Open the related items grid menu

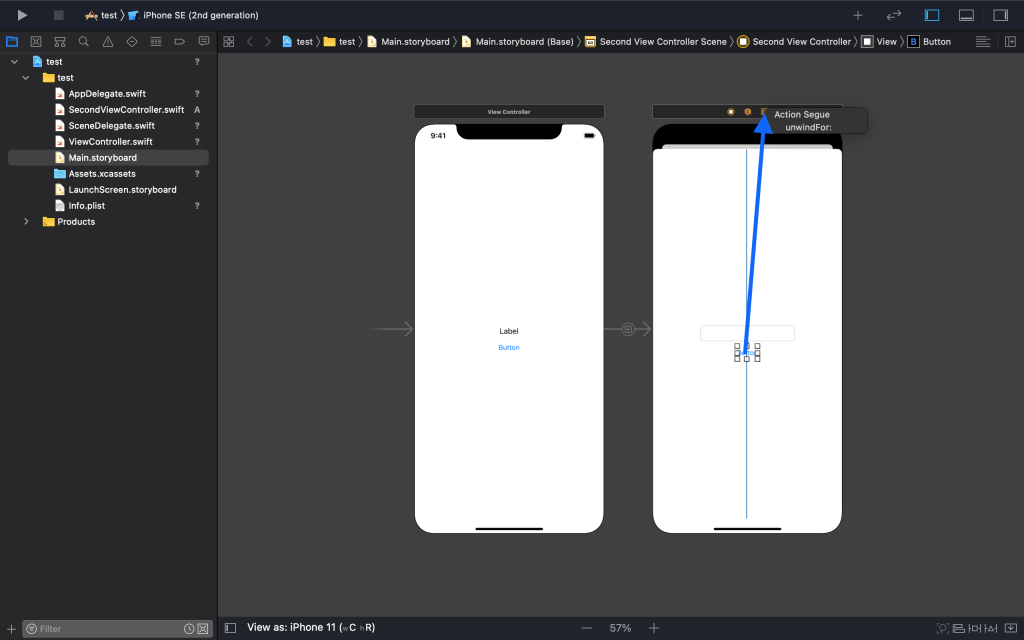click(229, 42)
